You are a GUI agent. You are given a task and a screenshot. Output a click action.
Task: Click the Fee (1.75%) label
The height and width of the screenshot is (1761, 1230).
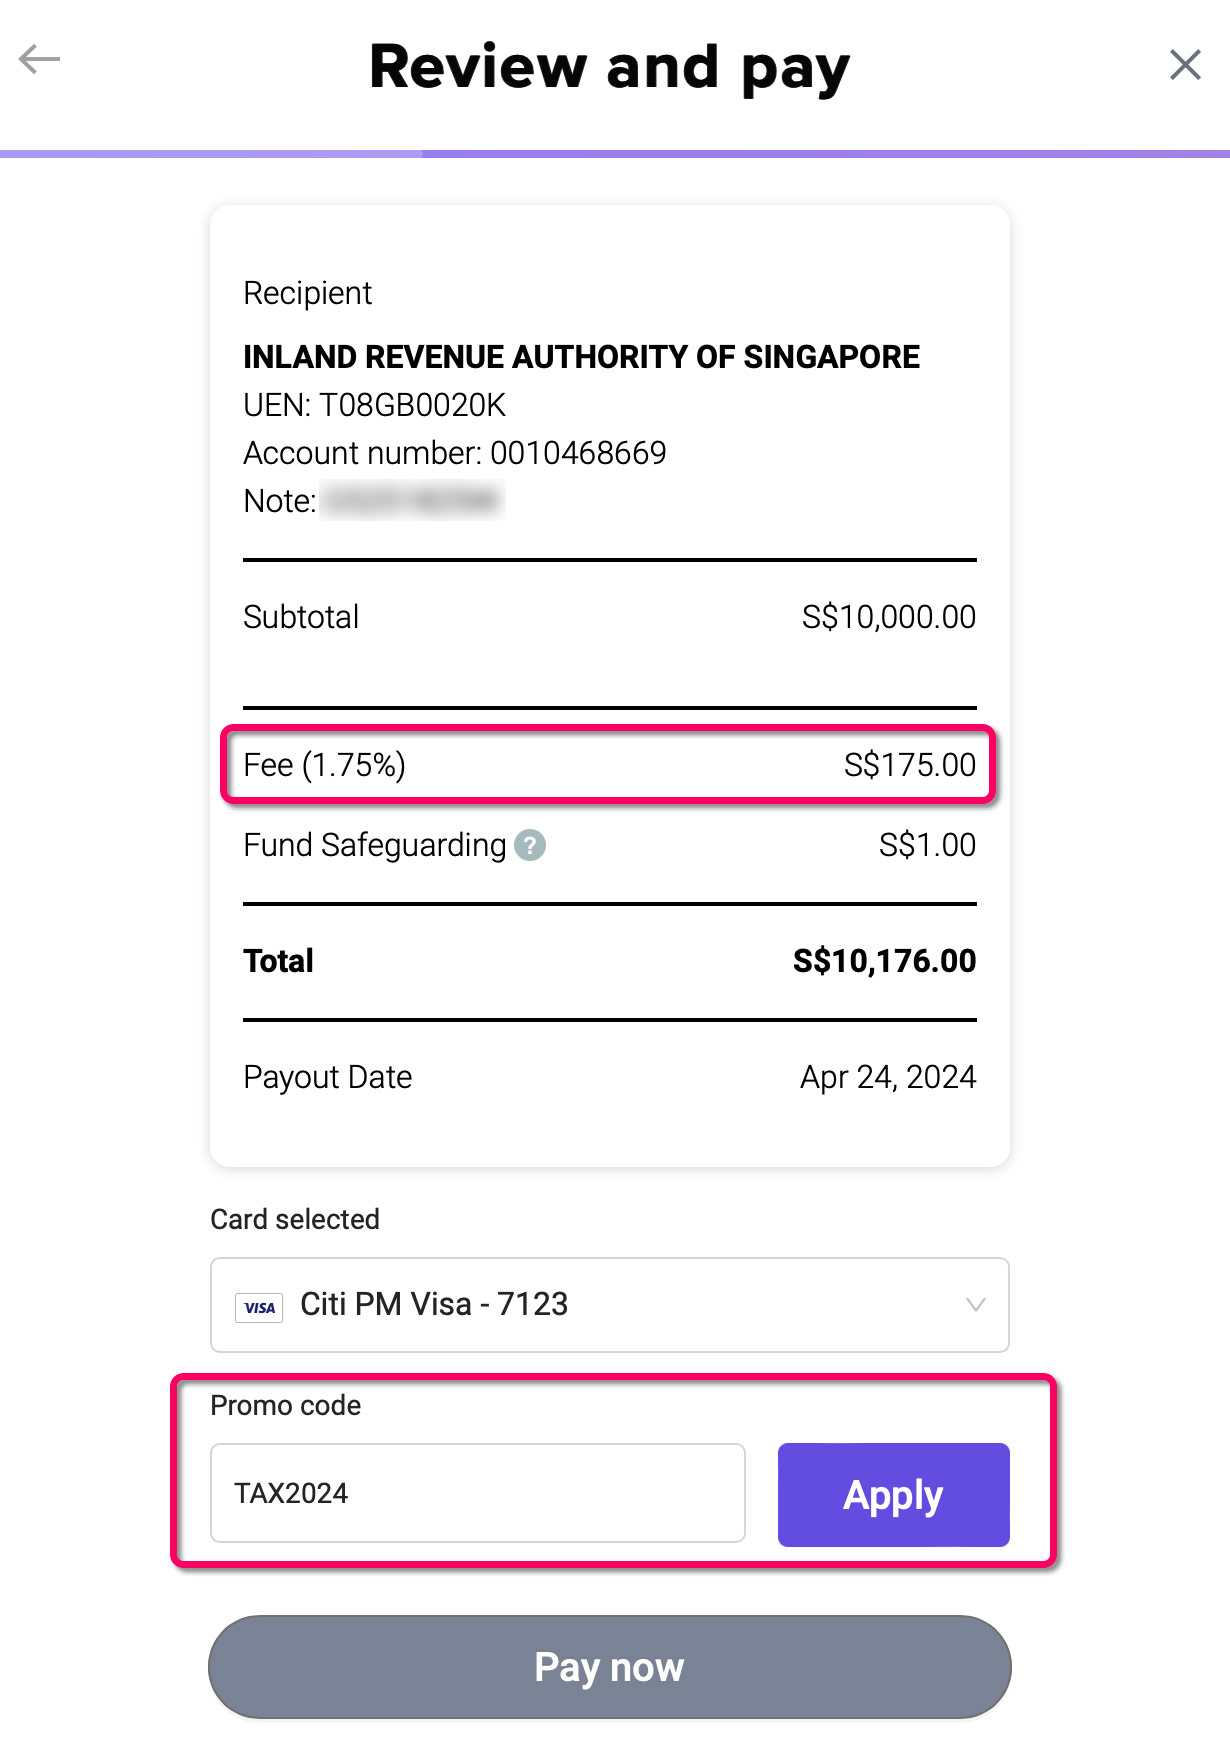[325, 765]
